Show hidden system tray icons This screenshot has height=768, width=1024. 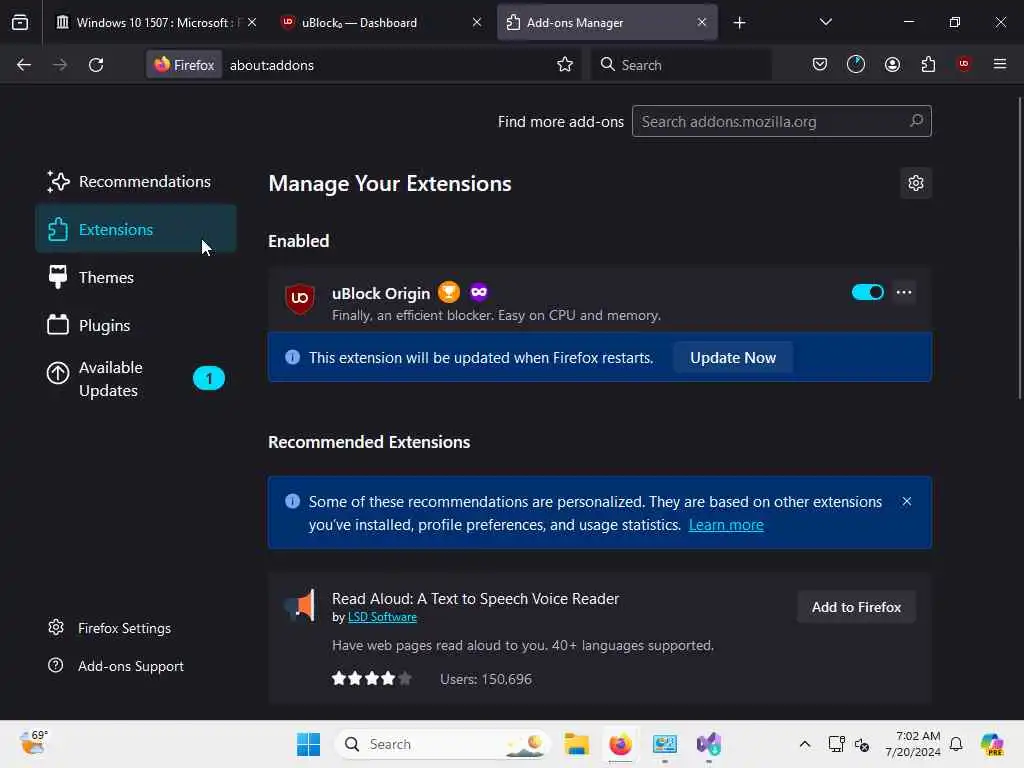[805, 744]
